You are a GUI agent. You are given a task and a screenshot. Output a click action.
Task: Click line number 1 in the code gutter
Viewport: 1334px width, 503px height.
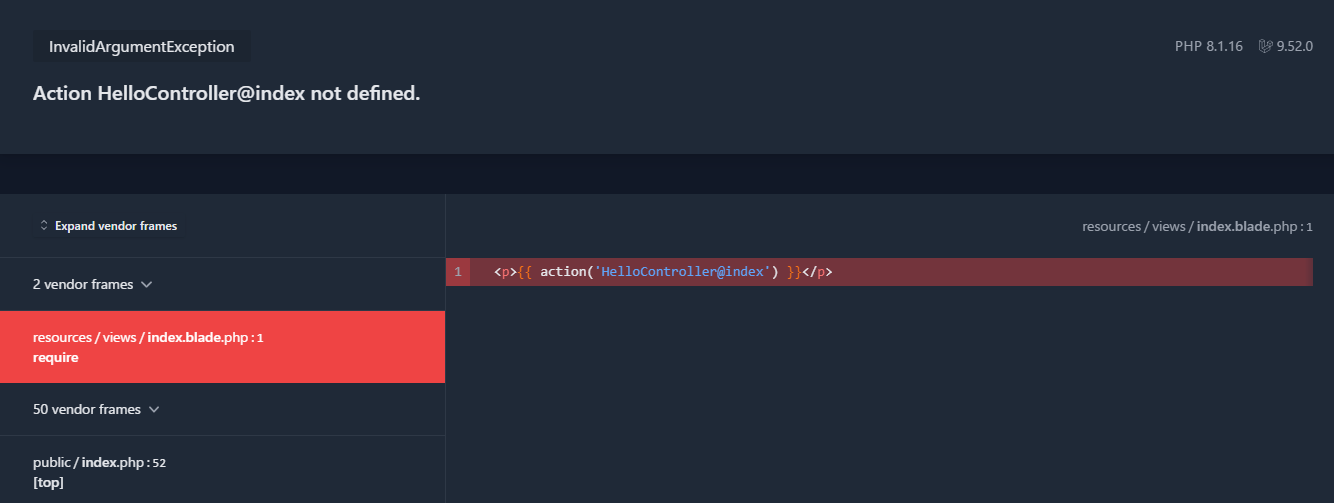coord(458,272)
